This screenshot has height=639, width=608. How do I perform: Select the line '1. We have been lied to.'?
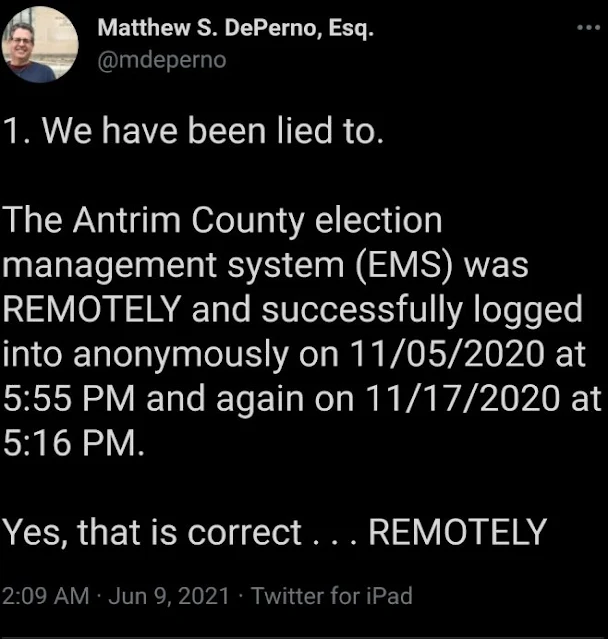[194, 131]
